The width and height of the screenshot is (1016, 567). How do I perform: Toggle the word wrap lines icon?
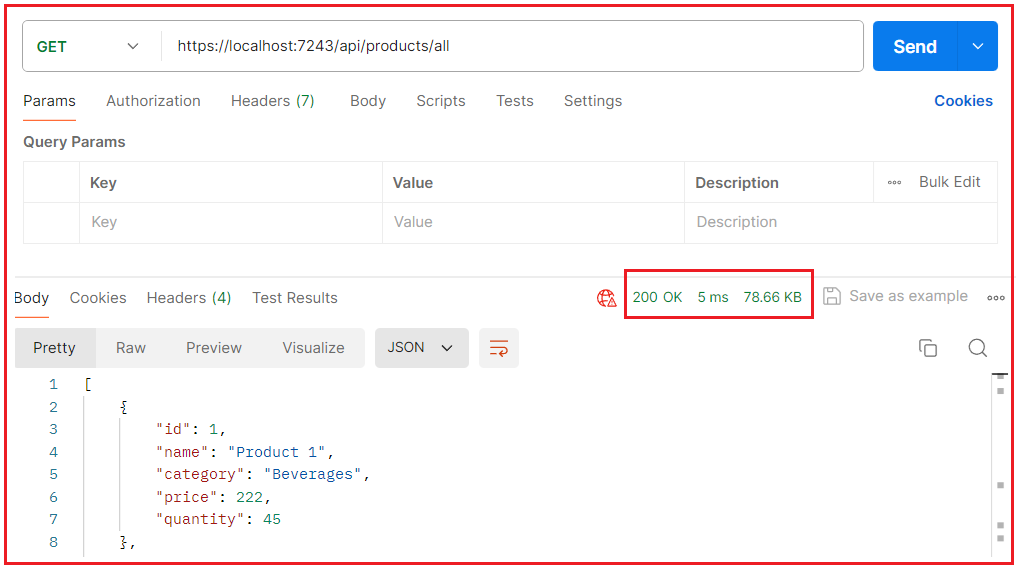499,348
